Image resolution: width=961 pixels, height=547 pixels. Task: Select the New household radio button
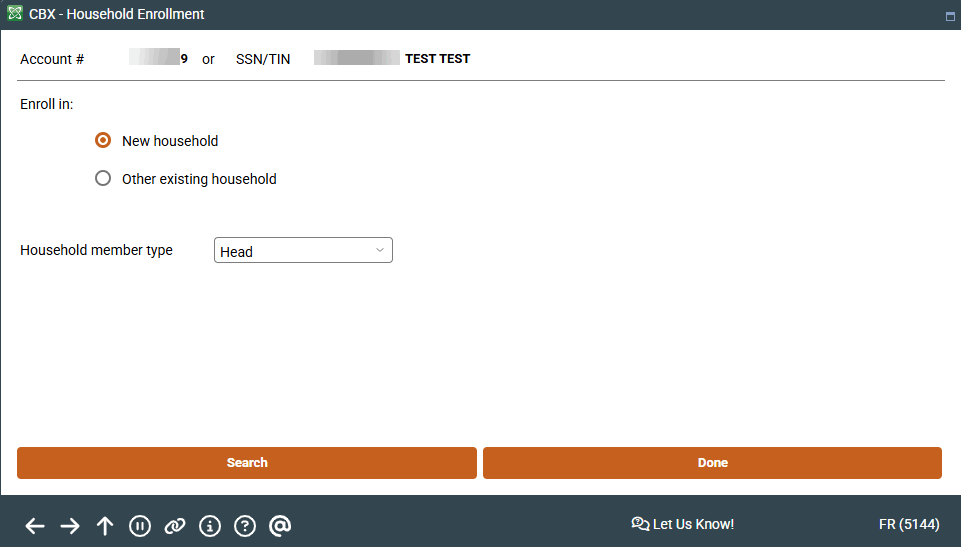click(x=103, y=141)
